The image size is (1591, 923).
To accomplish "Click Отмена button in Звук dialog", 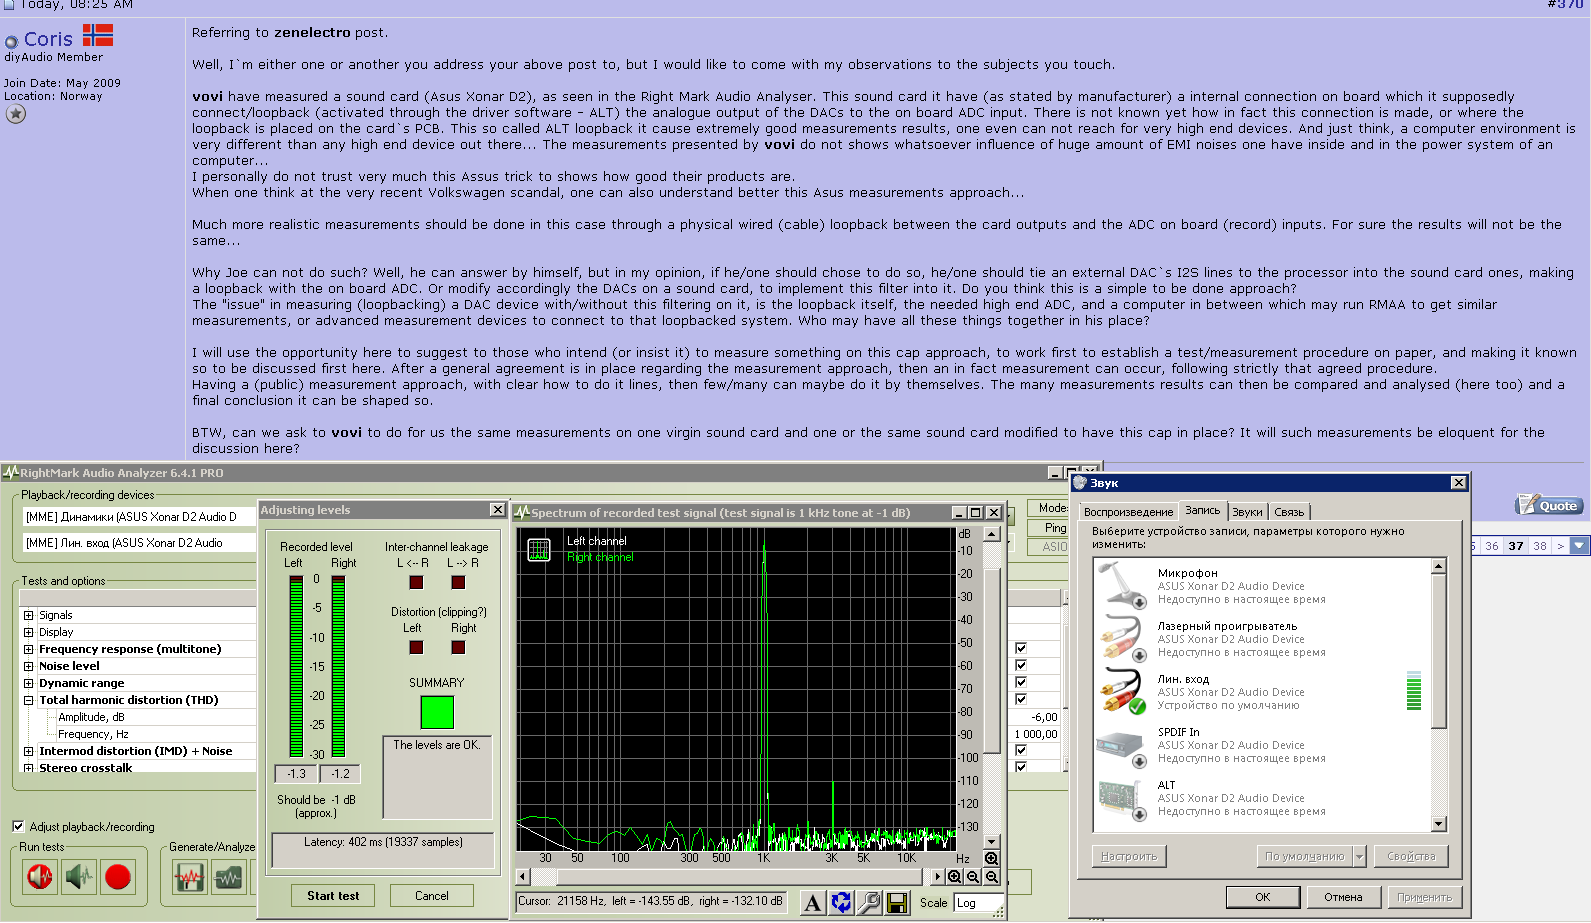I will coord(1343,897).
